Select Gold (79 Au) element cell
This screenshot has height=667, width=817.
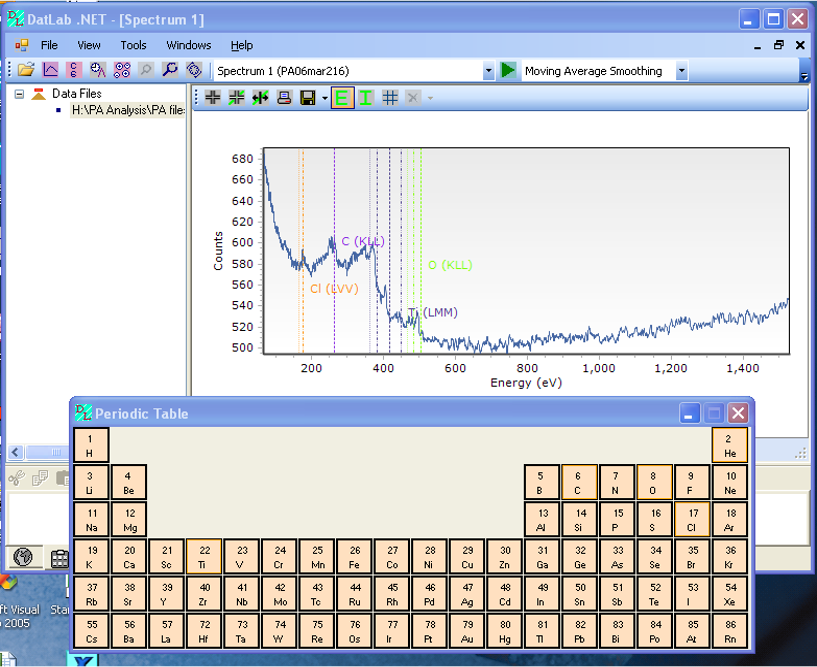tap(467, 631)
